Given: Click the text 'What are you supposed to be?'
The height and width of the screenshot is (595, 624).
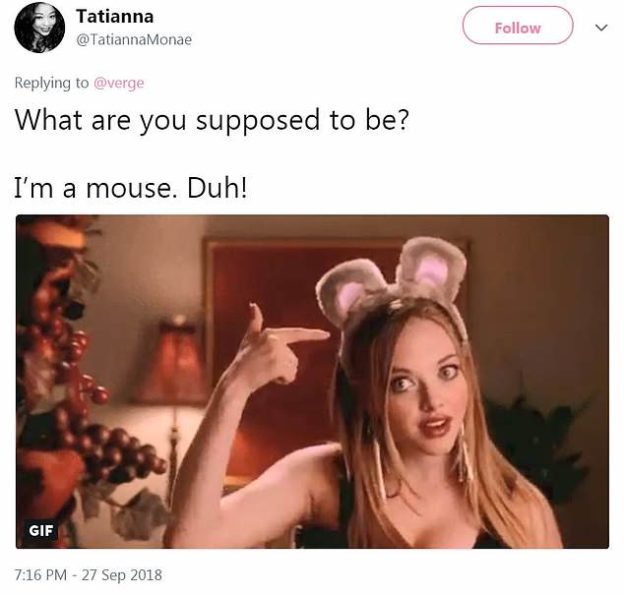Looking at the screenshot, I should (x=212, y=121).
